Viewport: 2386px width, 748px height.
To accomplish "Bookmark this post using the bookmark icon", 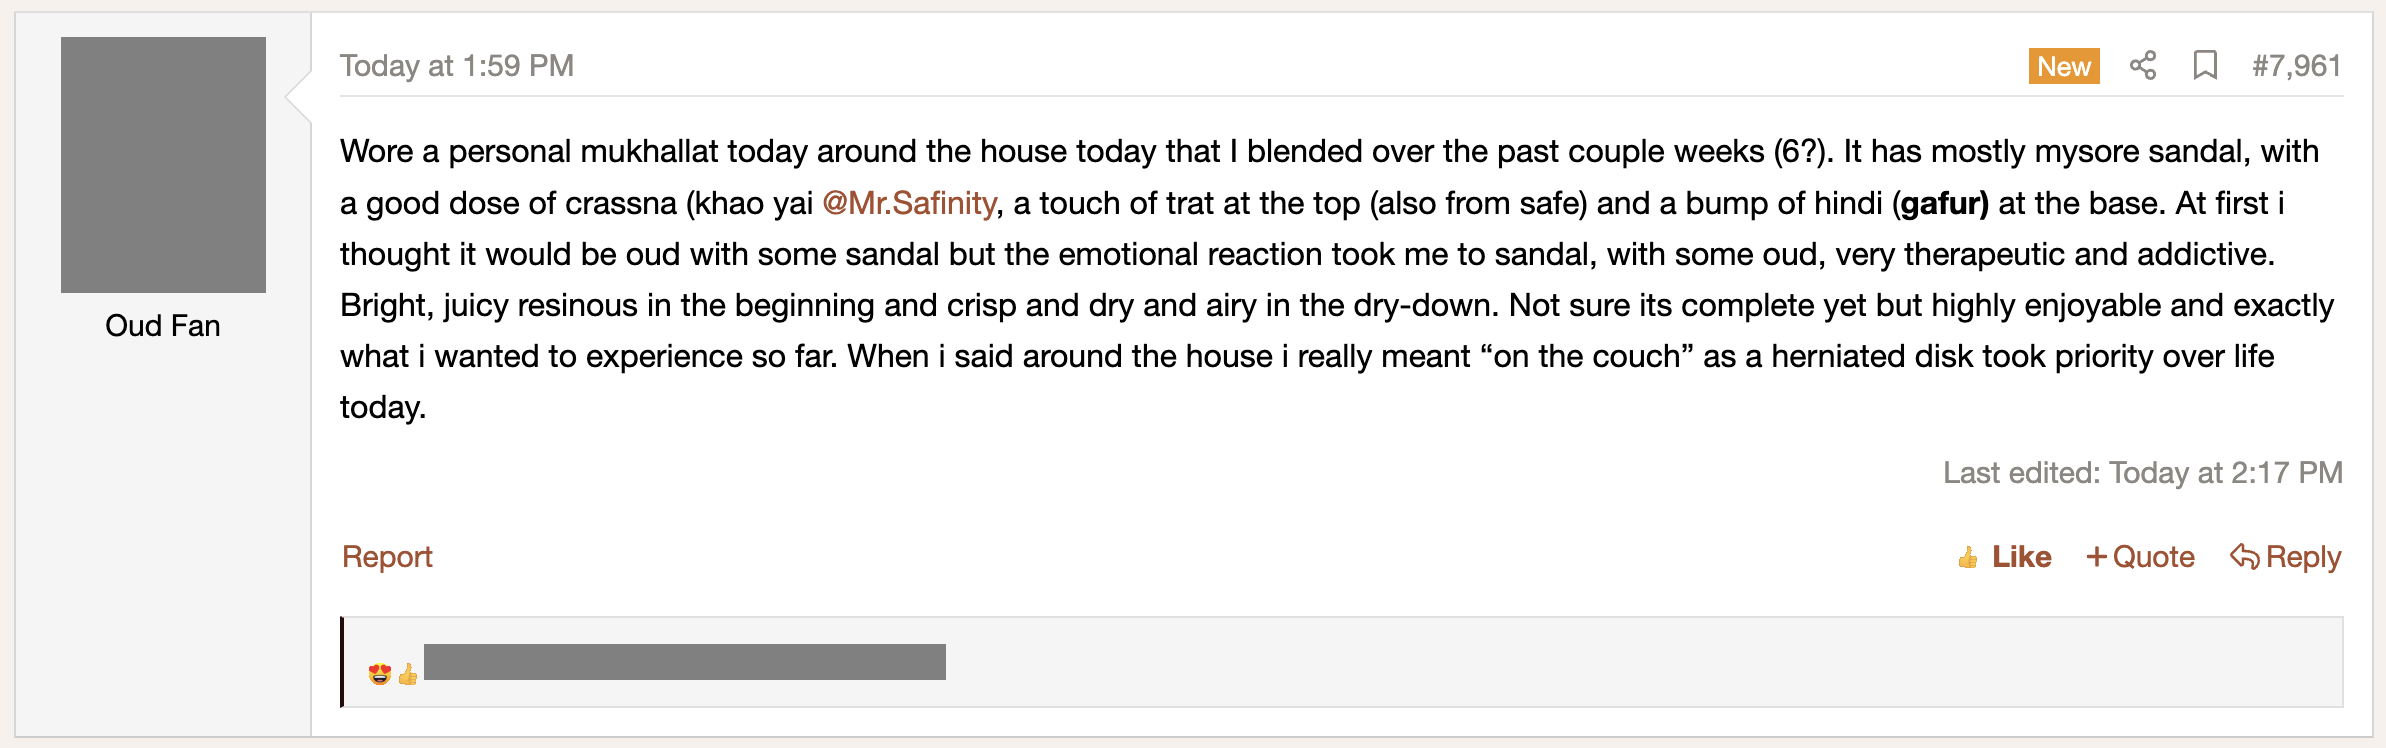I will [x=2205, y=66].
